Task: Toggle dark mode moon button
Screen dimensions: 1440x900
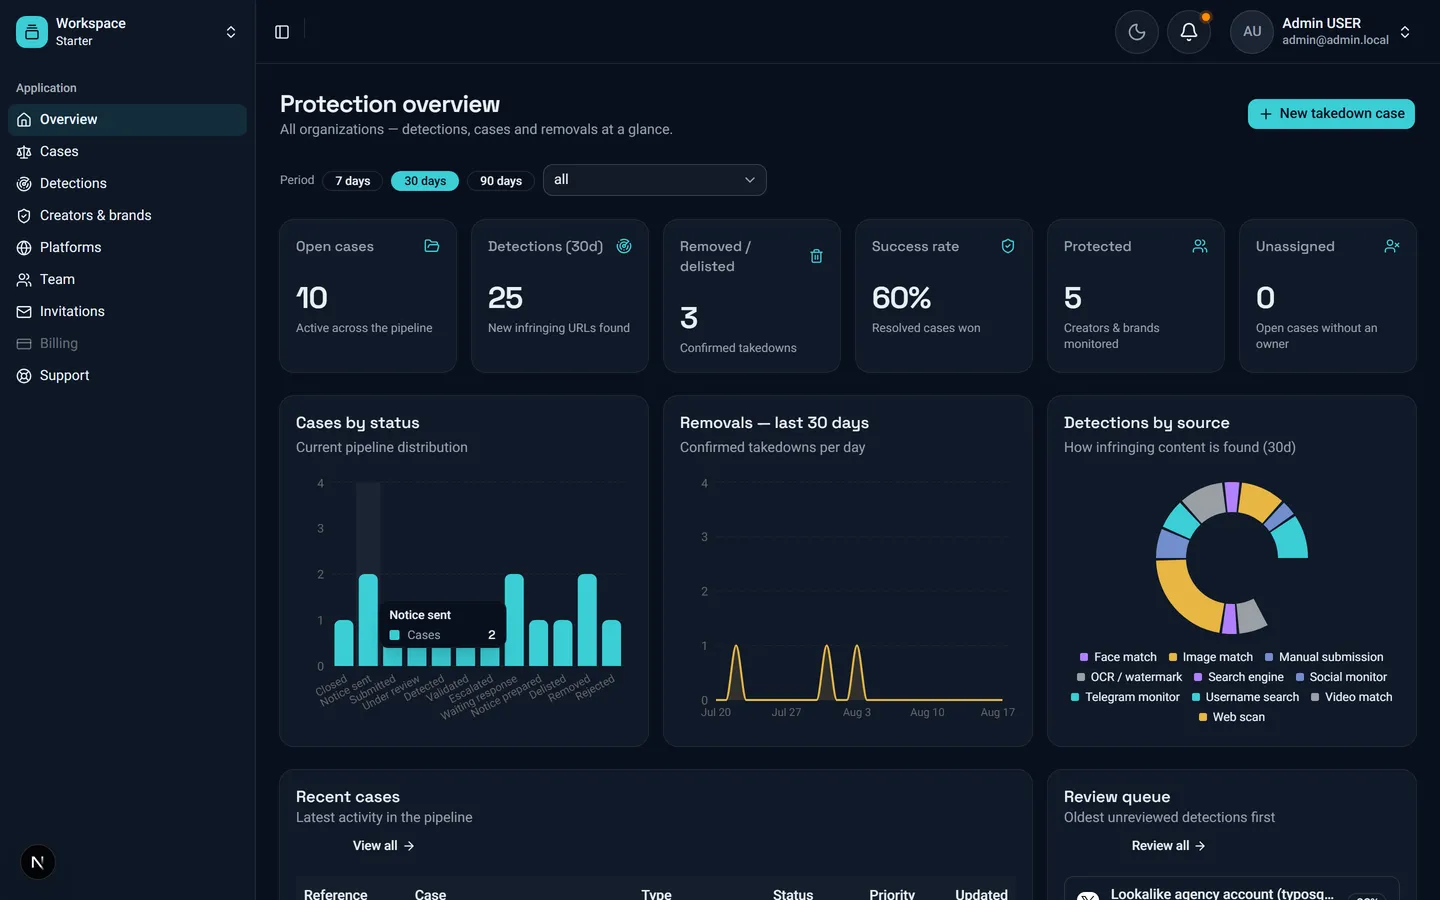Action: (x=1137, y=32)
